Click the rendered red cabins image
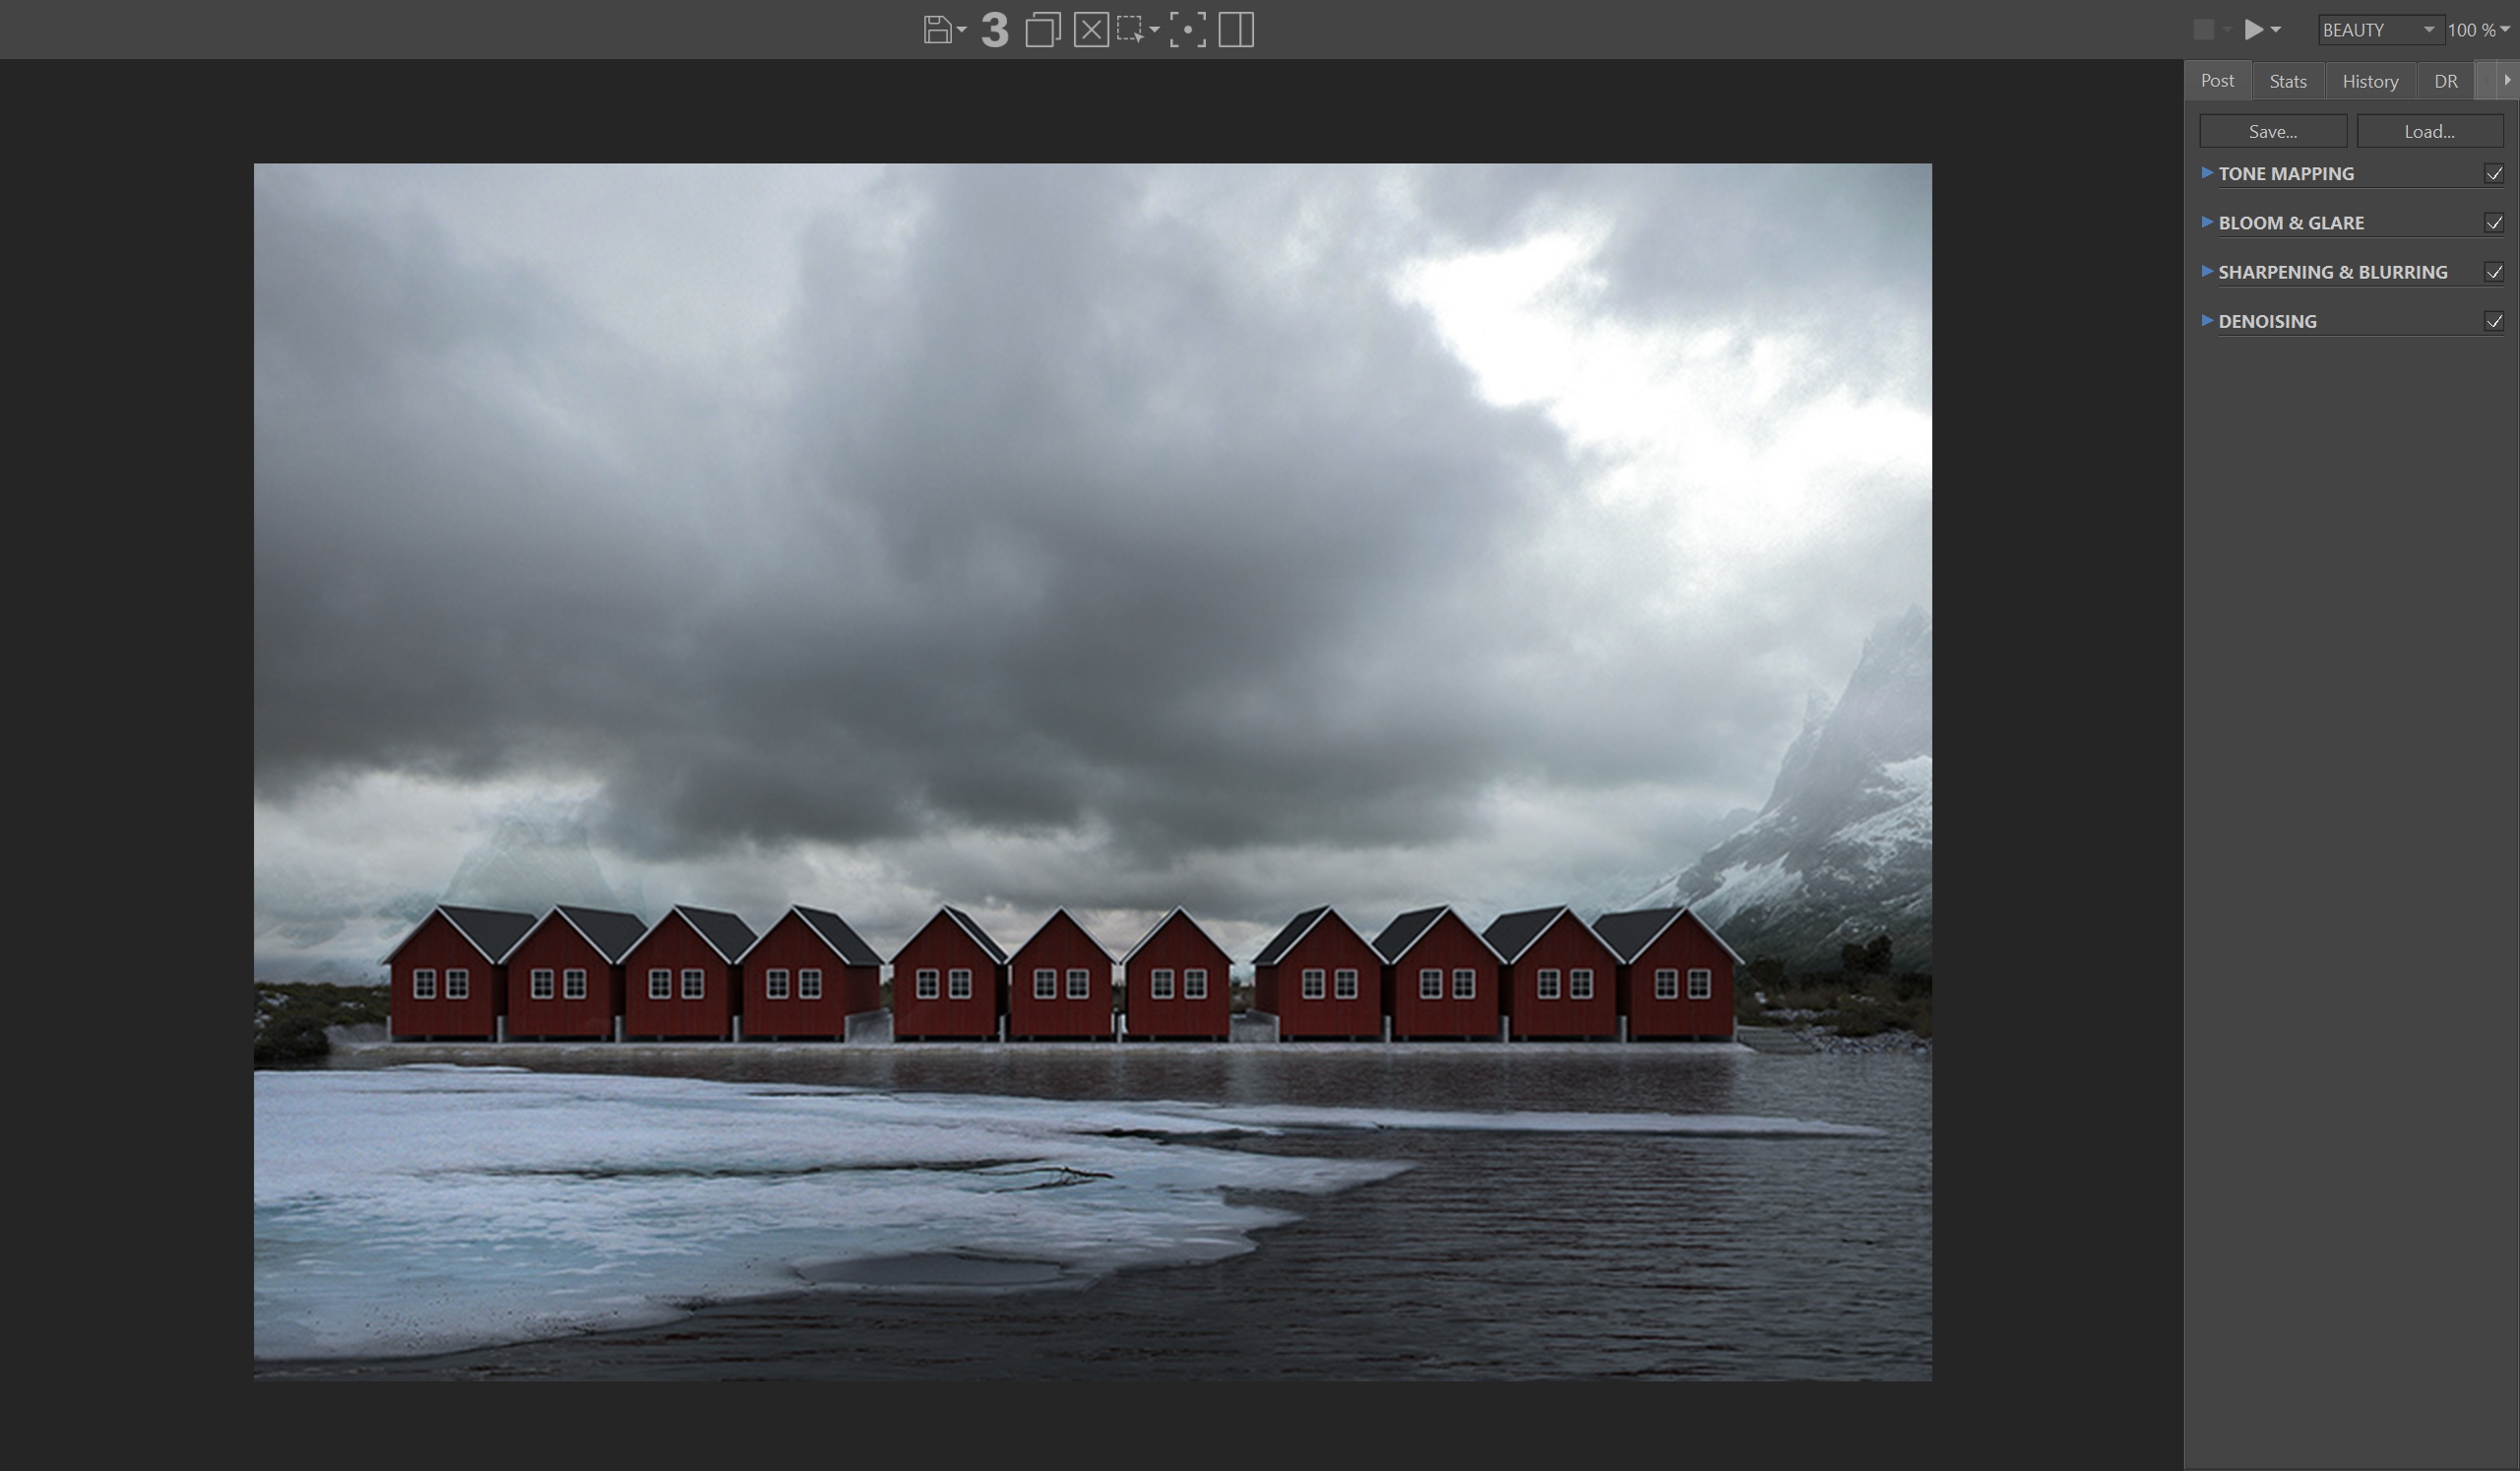 tap(1092, 772)
